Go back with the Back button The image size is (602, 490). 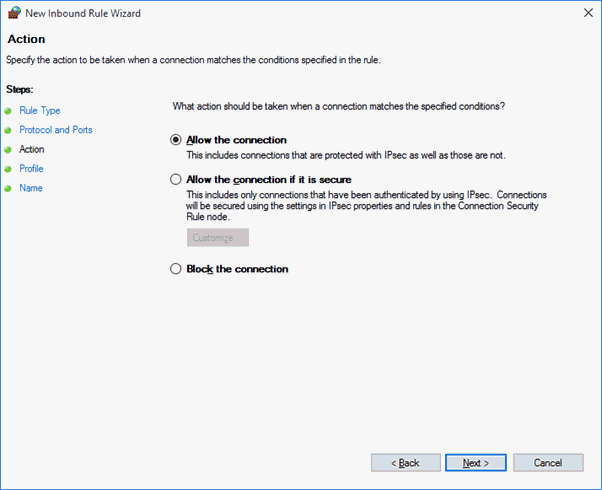(x=405, y=463)
